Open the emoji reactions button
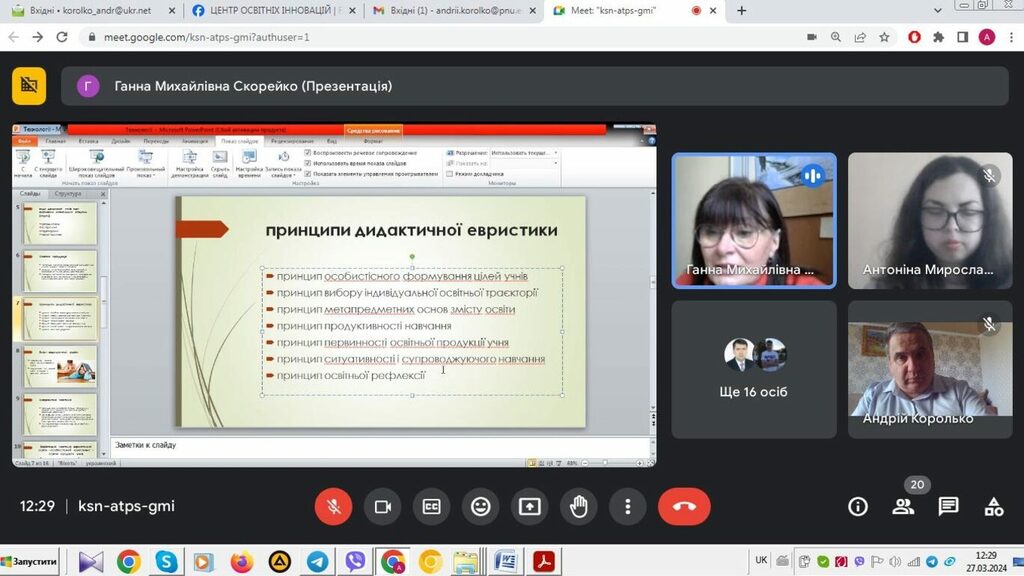Screen dimensions: 1024x576 pos(480,506)
